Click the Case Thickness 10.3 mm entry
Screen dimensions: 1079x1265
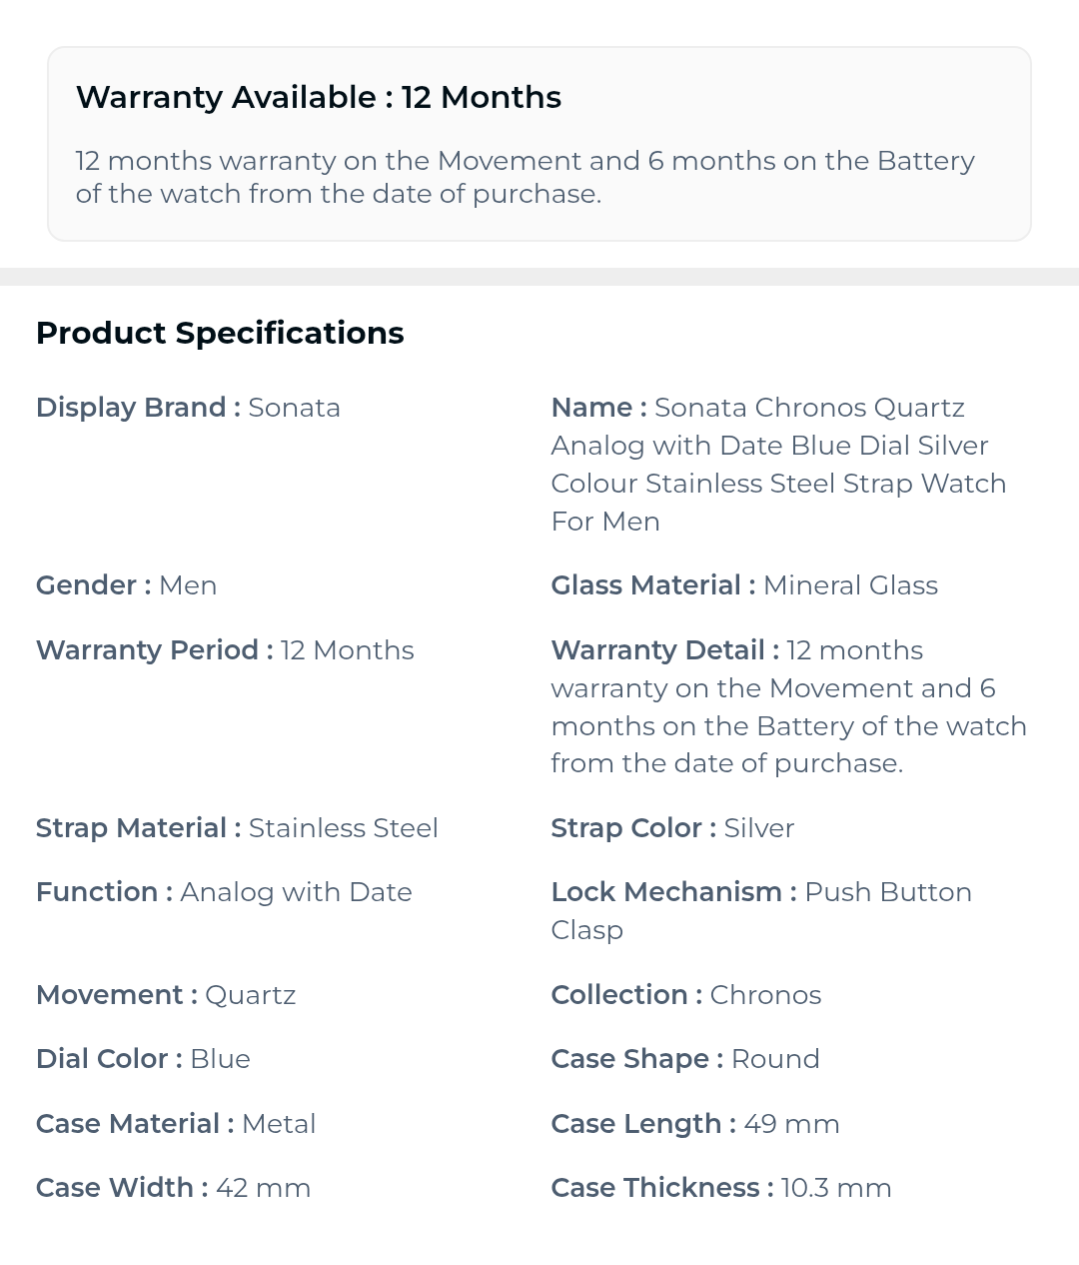pos(721,1188)
